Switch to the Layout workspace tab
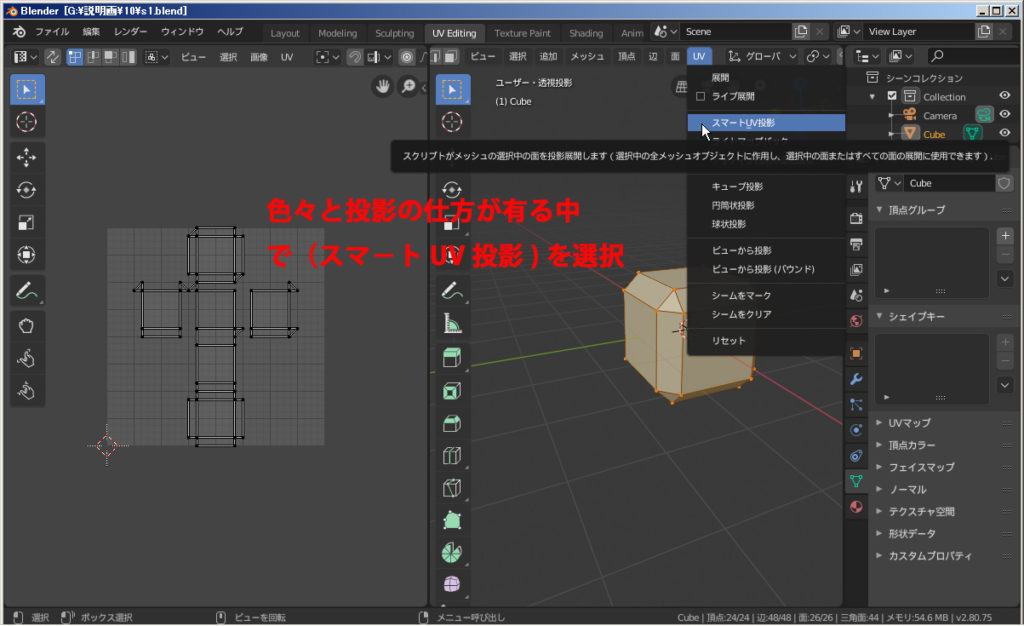The height and width of the screenshot is (626, 1024). [x=285, y=33]
